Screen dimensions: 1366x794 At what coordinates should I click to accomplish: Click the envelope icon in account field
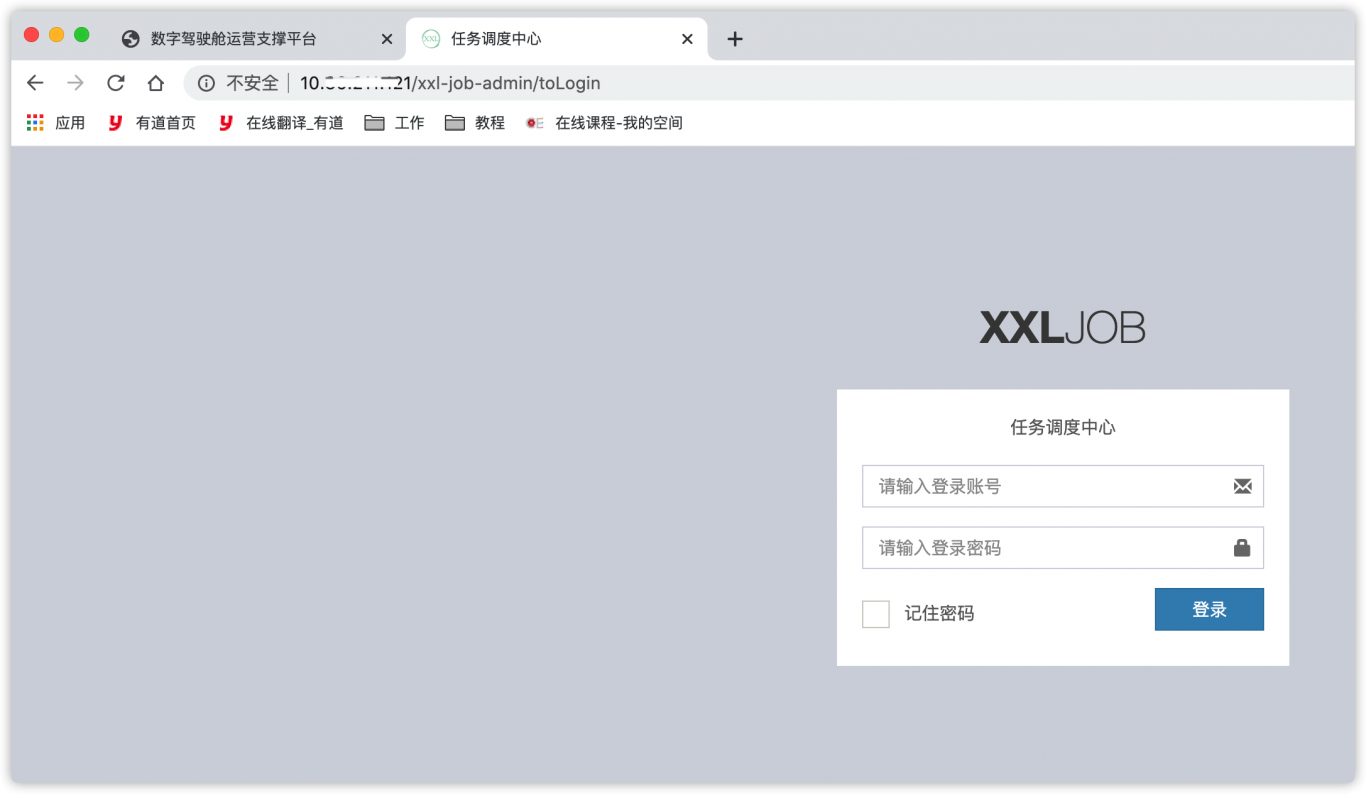tap(1242, 486)
